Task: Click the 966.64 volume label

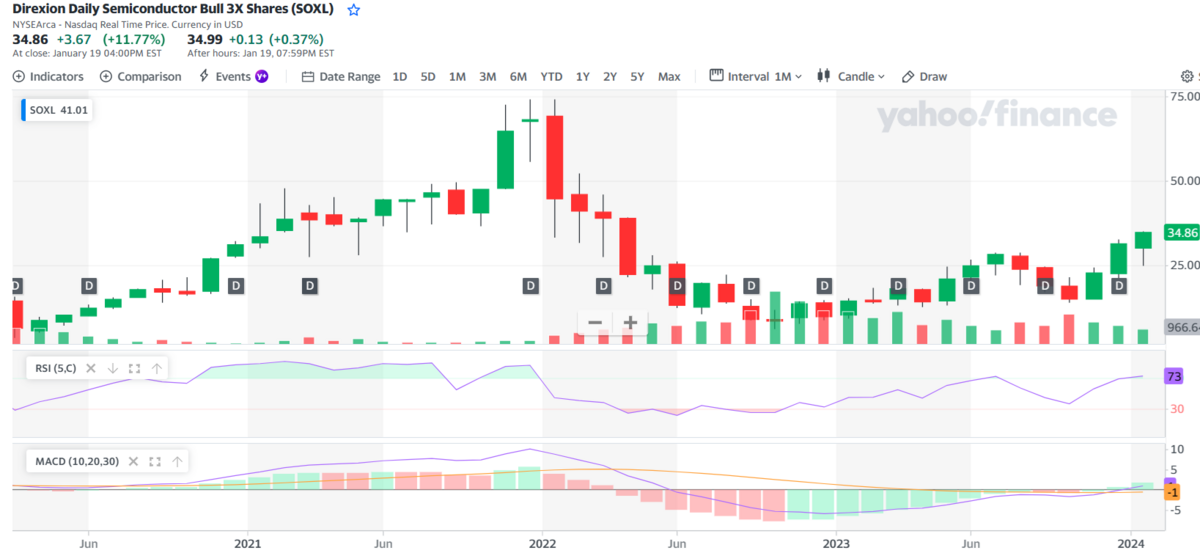Action: click(x=1183, y=327)
